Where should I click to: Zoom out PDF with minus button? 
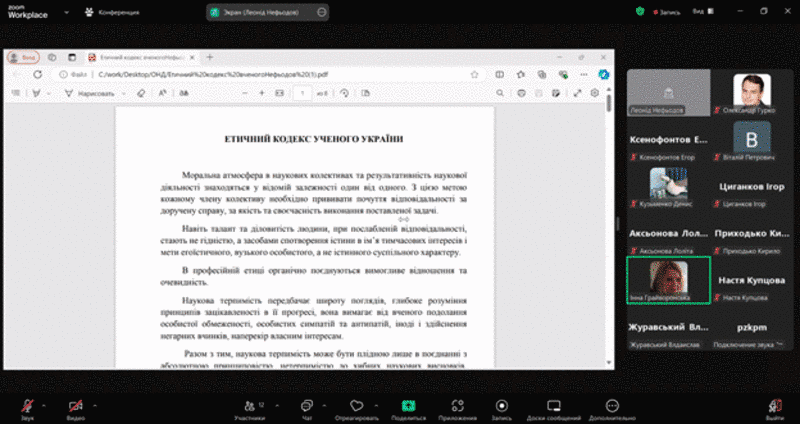pos(245,93)
